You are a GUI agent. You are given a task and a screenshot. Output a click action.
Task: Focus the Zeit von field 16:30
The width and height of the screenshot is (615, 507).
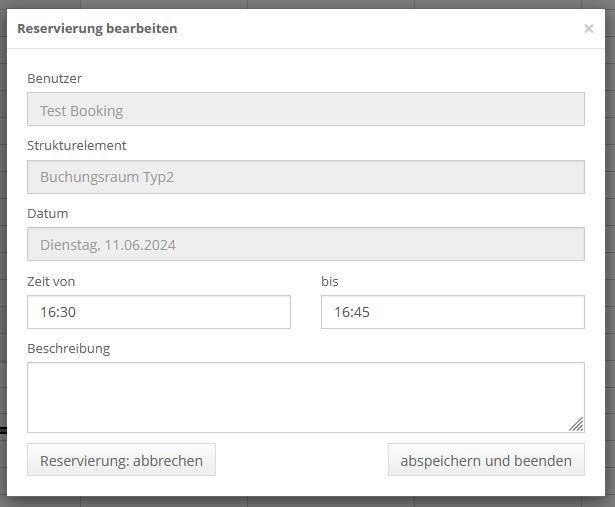point(158,312)
